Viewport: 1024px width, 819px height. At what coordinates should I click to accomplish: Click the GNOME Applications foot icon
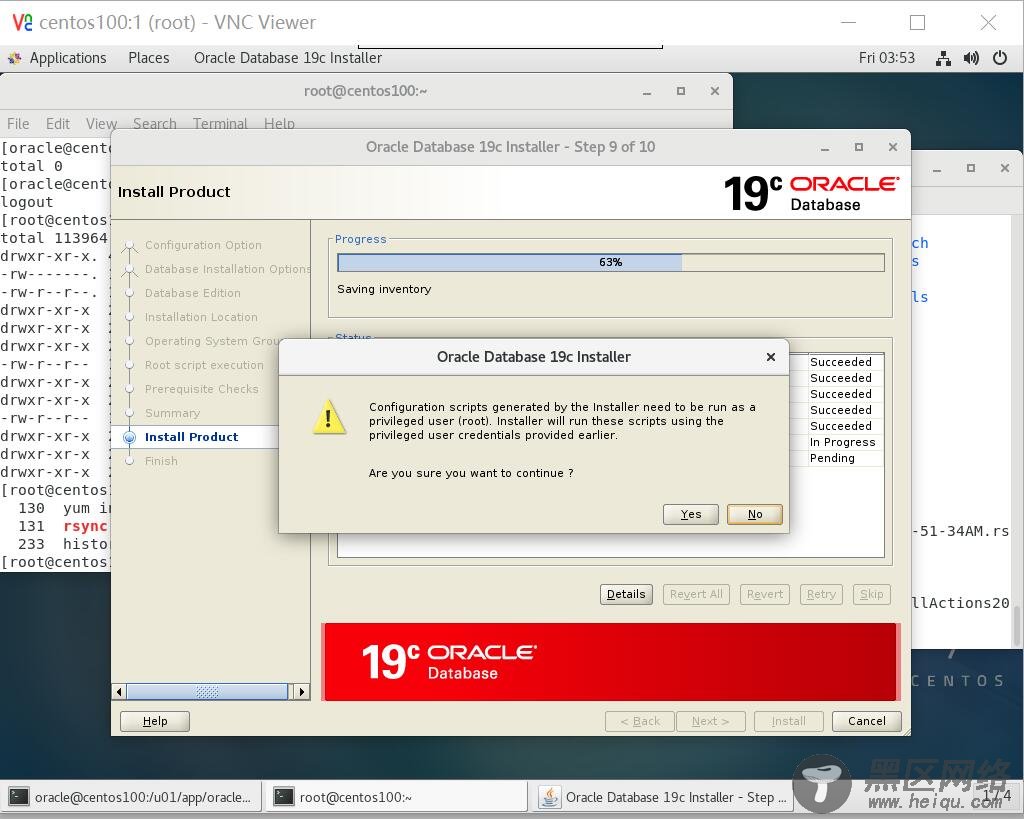click(x=14, y=59)
